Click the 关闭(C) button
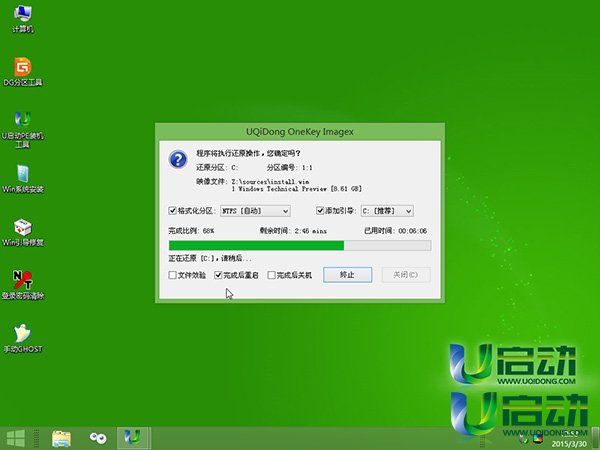 [406, 275]
